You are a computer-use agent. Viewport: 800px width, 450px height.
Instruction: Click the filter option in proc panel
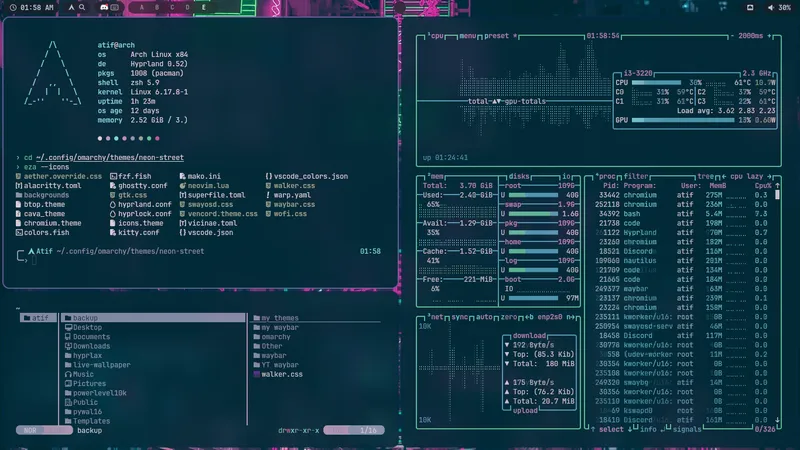pos(636,176)
